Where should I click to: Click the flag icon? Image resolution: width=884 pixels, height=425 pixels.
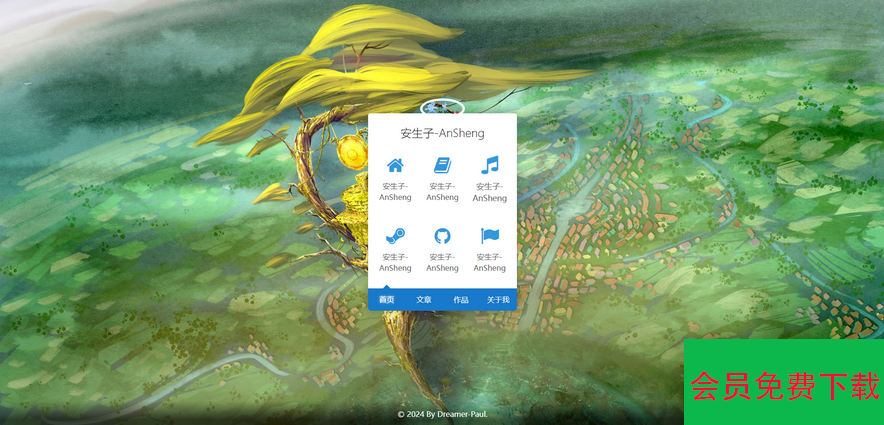pyautogui.click(x=489, y=236)
